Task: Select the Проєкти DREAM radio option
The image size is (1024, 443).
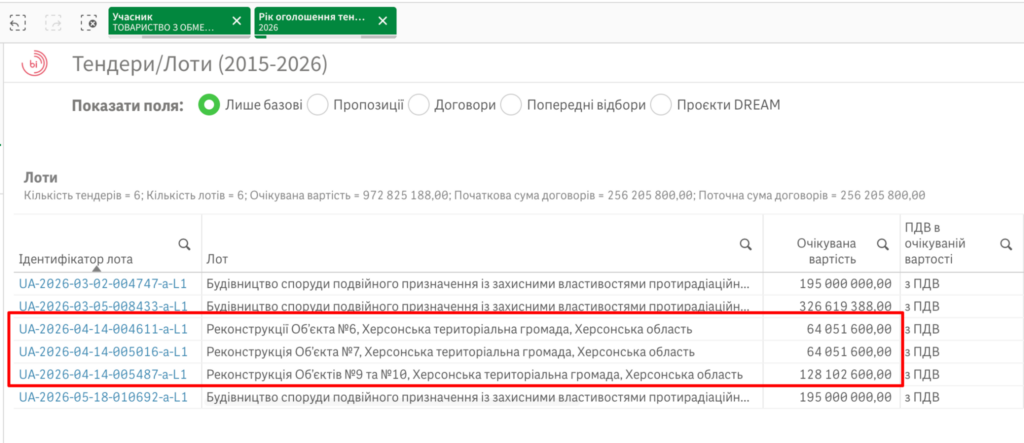Action: click(x=661, y=105)
